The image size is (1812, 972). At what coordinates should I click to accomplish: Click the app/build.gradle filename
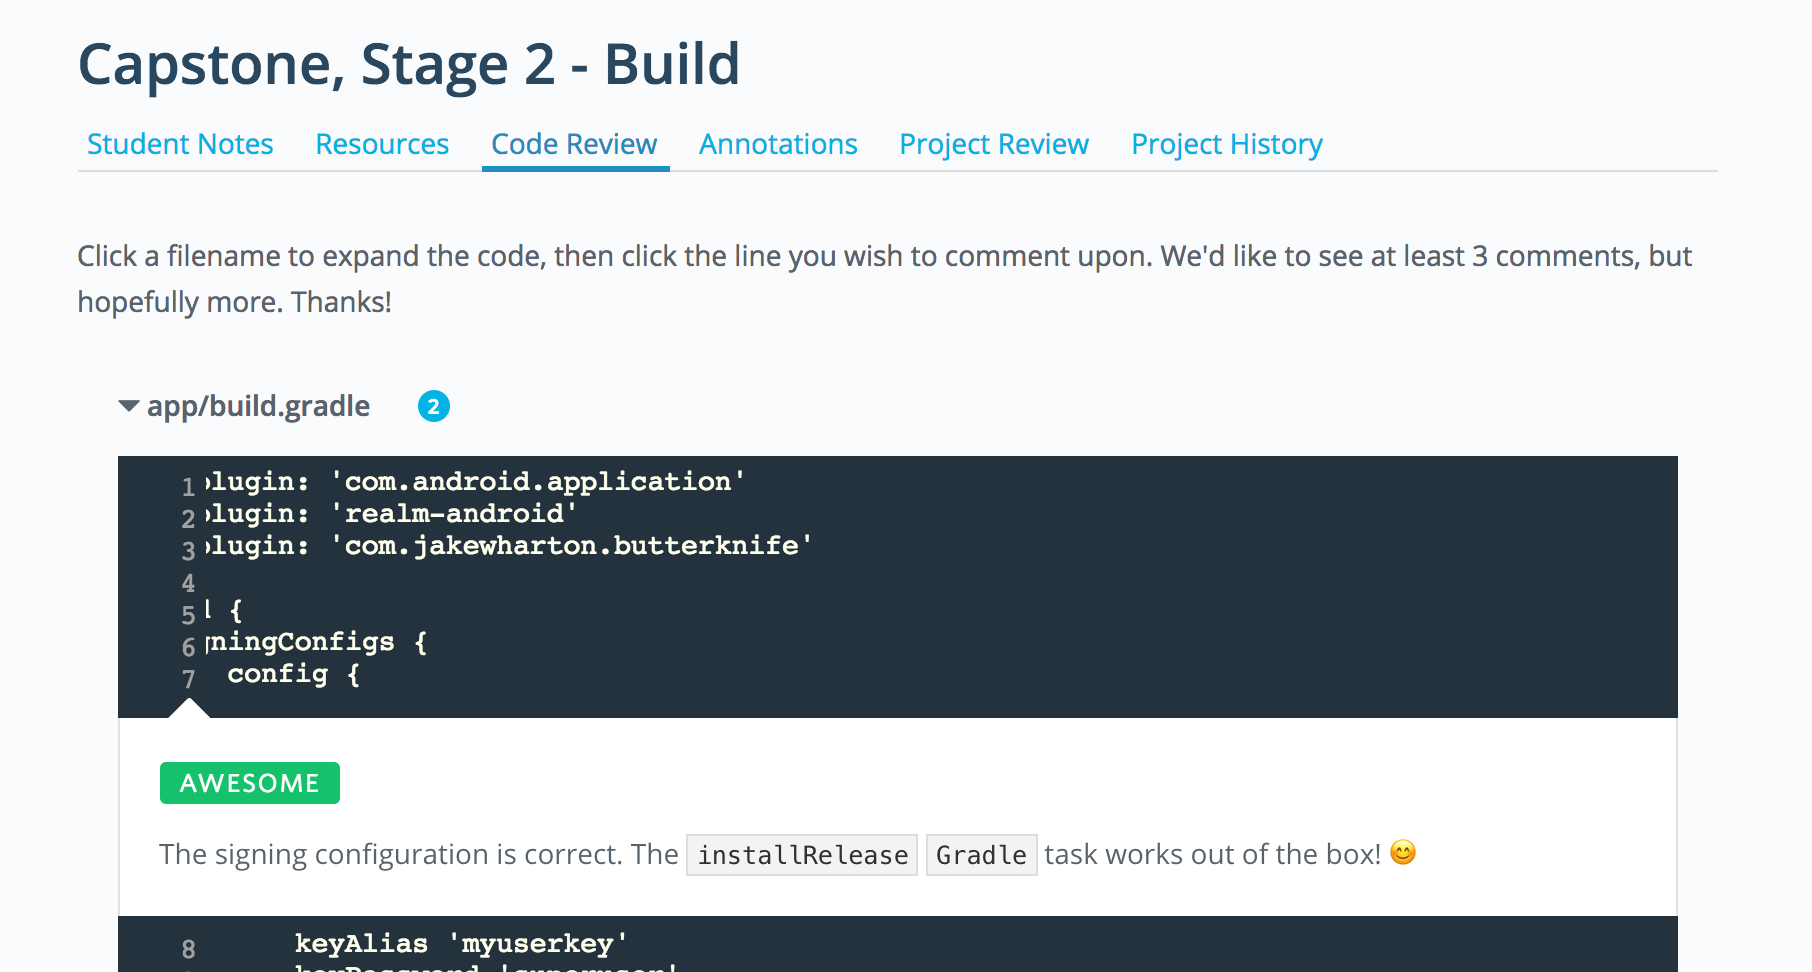point(258,406)
